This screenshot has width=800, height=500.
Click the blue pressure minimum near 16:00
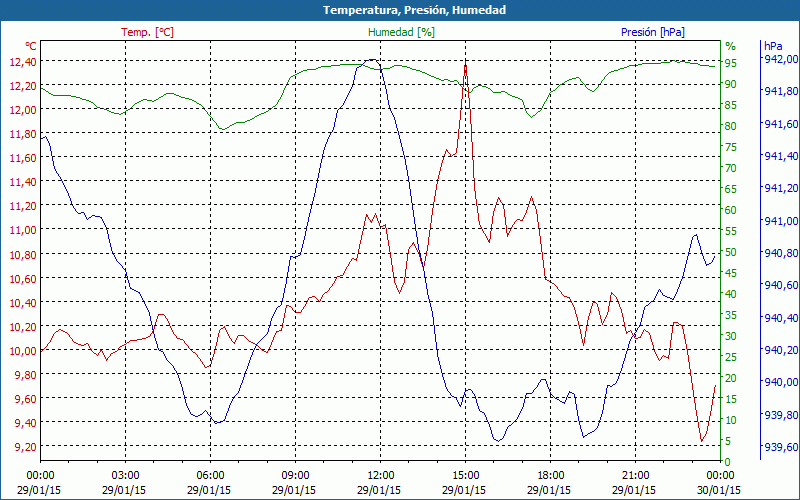[x=497, y=440]
